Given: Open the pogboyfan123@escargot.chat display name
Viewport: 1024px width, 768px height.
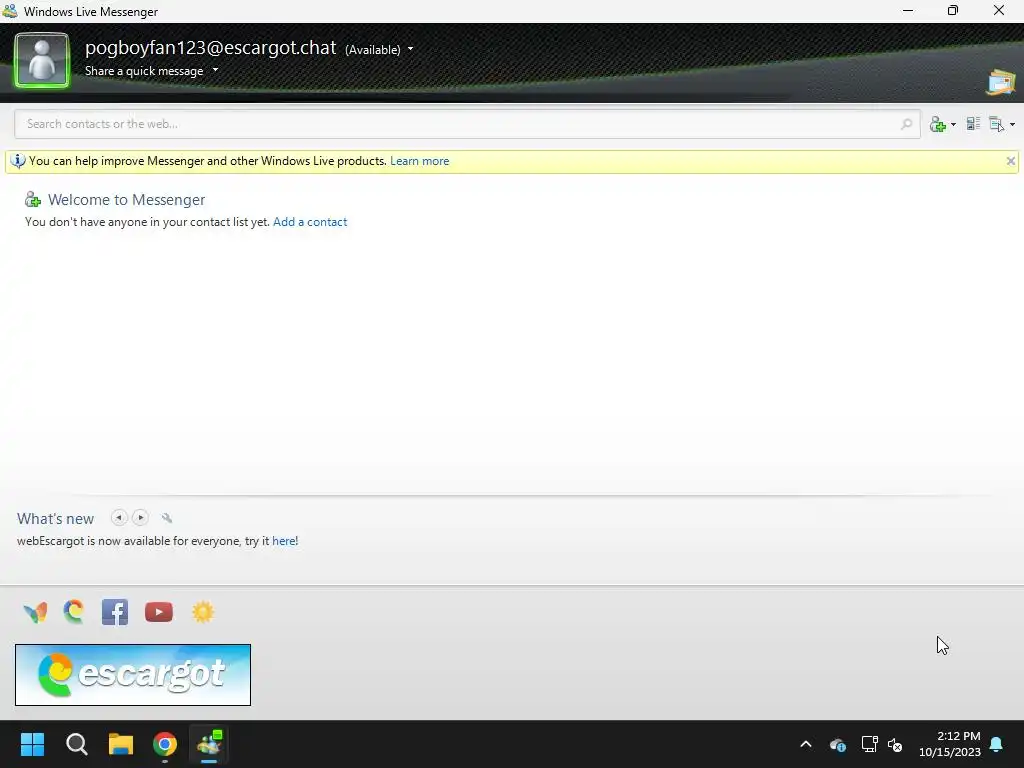Looking at the screenshot, I should pos(210,48).
